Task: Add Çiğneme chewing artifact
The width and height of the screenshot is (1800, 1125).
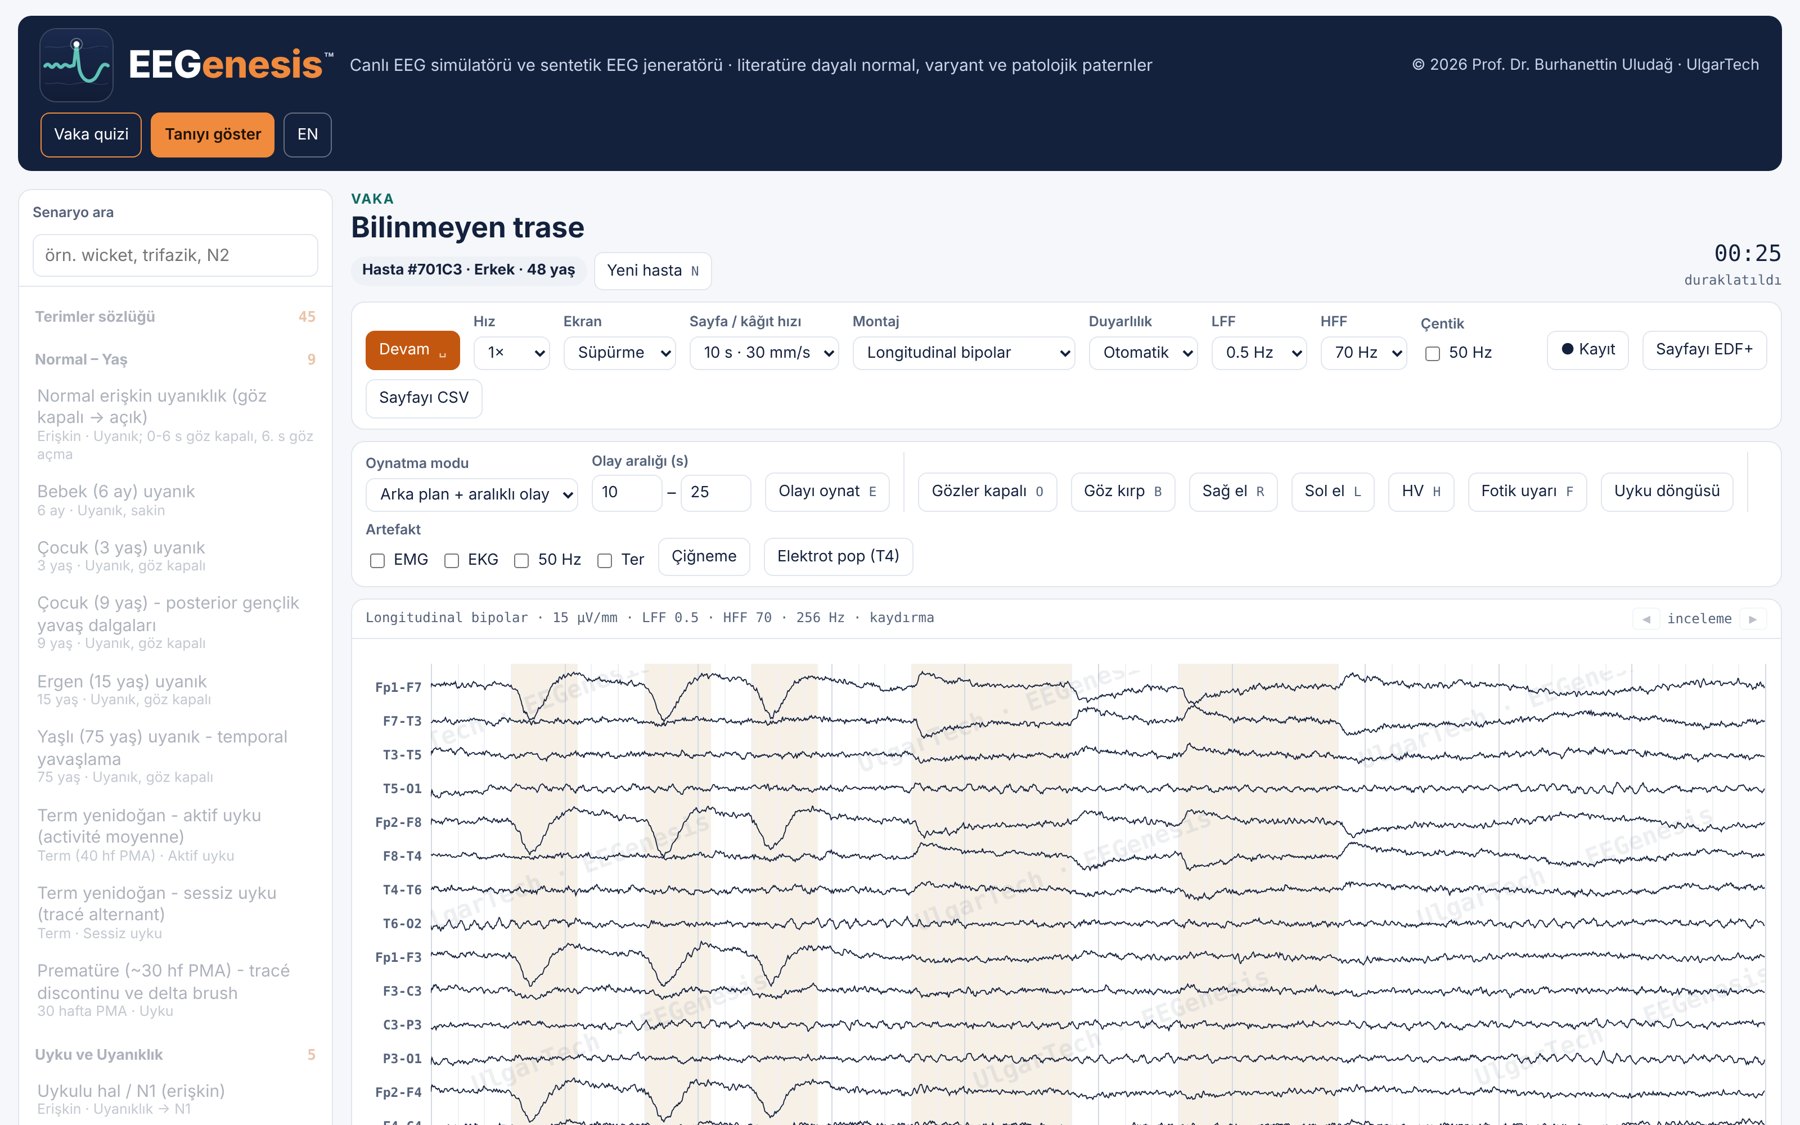Action: (x=704, y=557)
